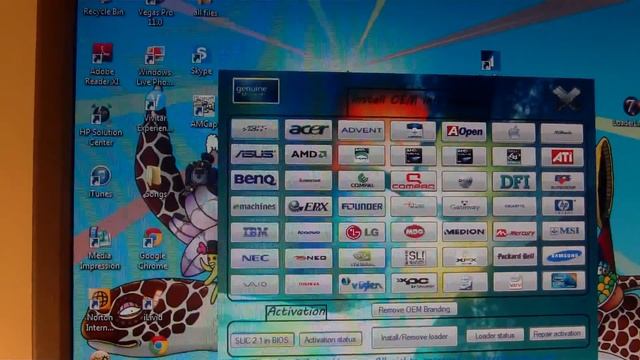Select the Lenovo brand tile
The image size is (640, 360).
[308, 232]
